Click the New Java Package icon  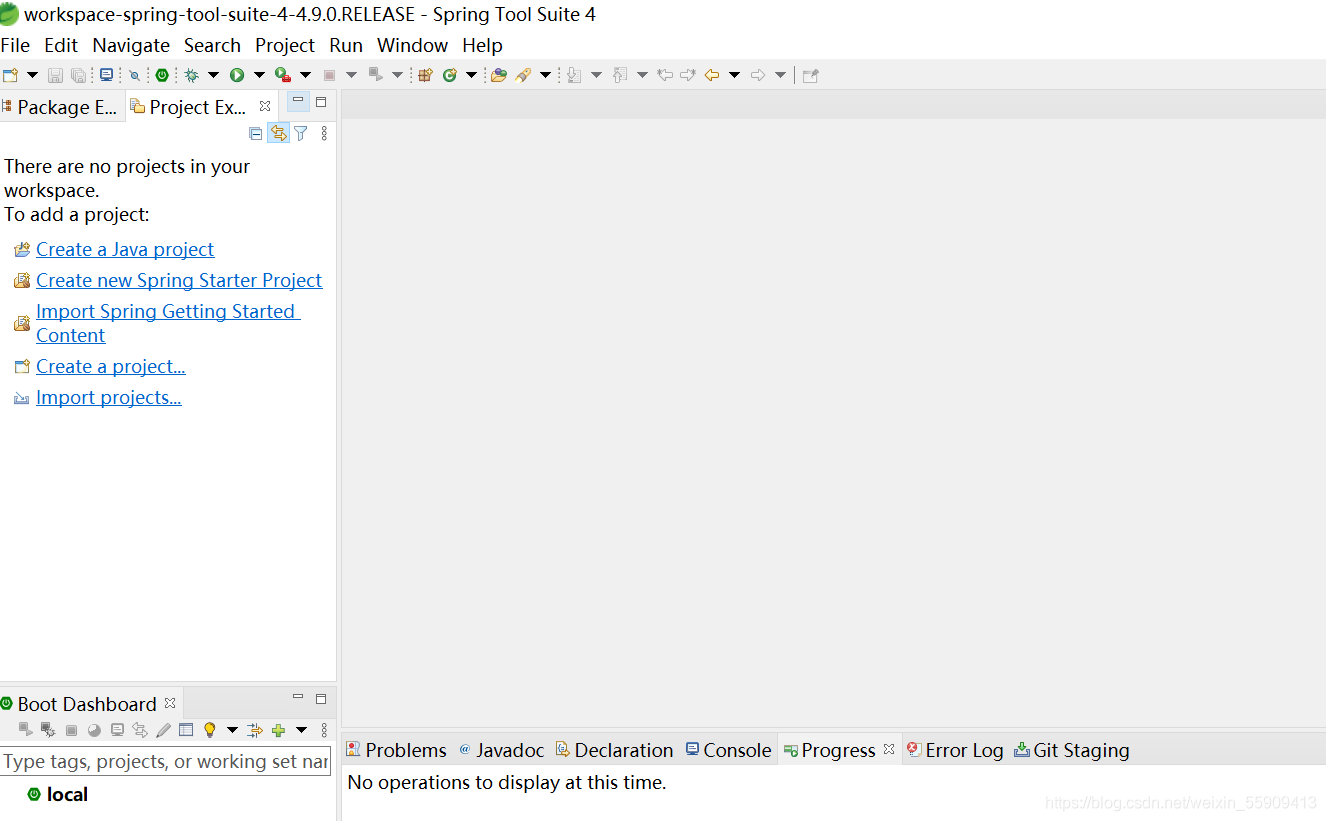425,75
